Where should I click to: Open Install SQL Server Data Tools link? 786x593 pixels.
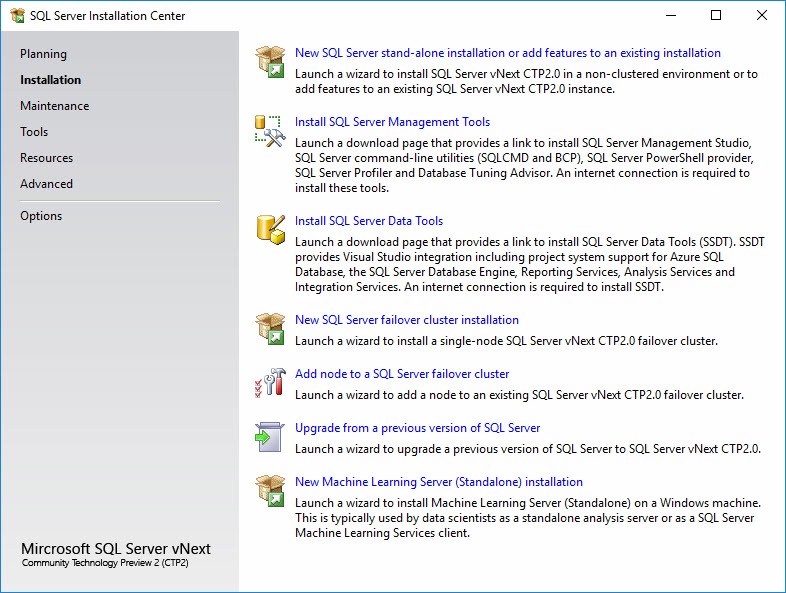coord(369,221)
